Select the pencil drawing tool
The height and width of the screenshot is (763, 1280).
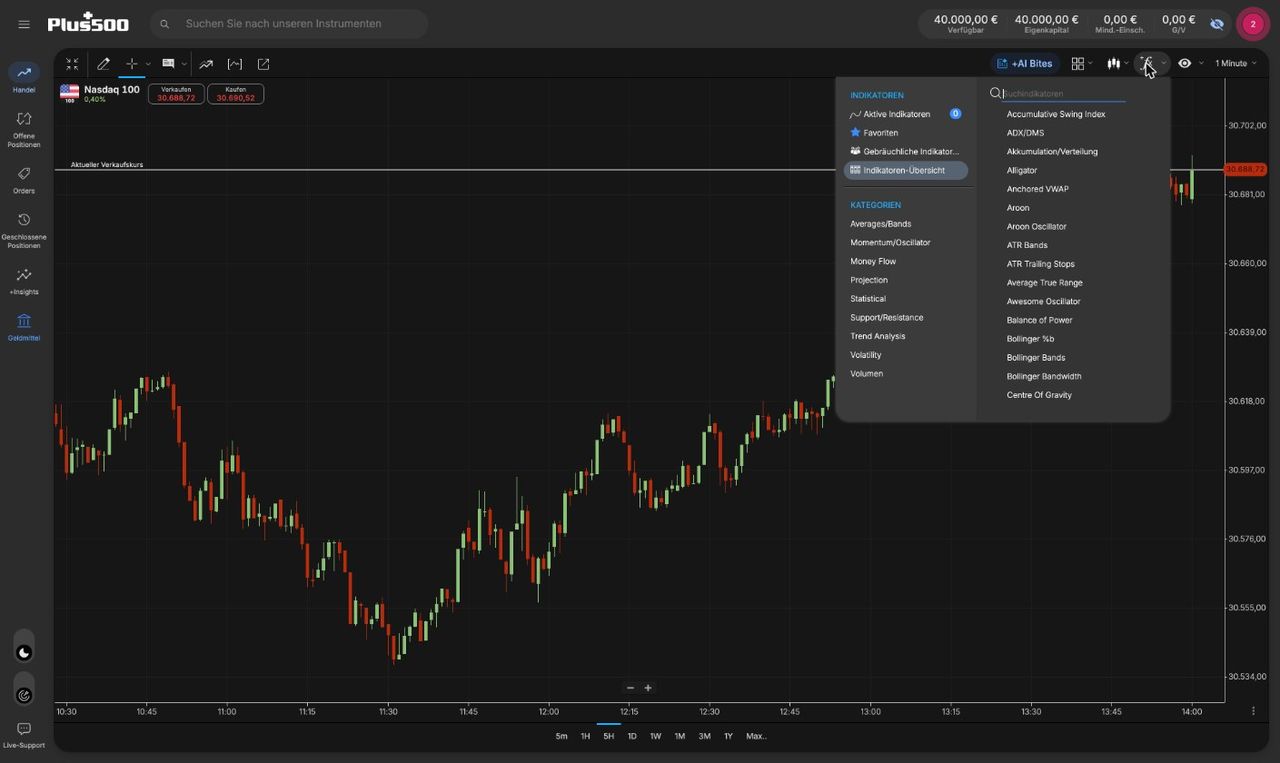coord(103,63)
